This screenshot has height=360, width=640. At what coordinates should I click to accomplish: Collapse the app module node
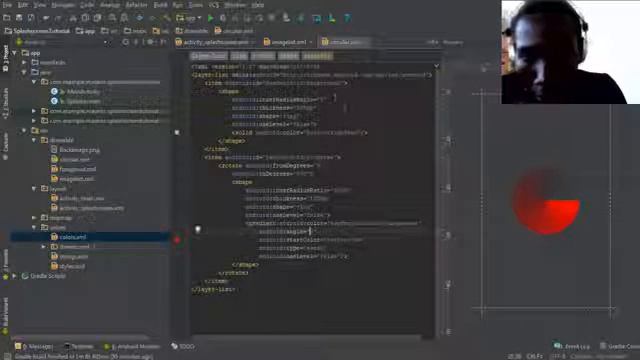tap(14, 53)
